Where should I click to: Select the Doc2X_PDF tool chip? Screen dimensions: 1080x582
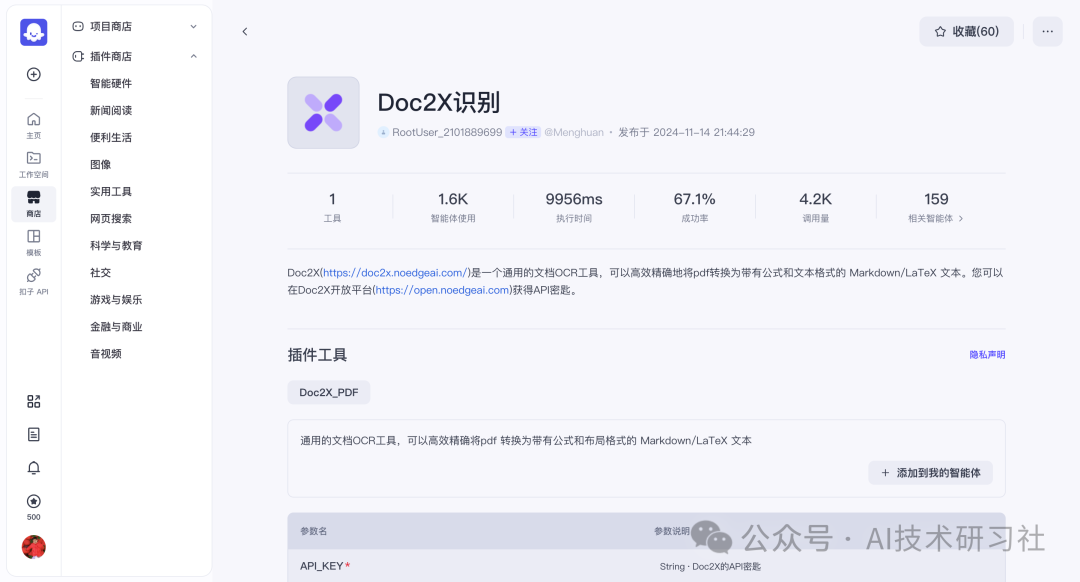click(328, 392)
